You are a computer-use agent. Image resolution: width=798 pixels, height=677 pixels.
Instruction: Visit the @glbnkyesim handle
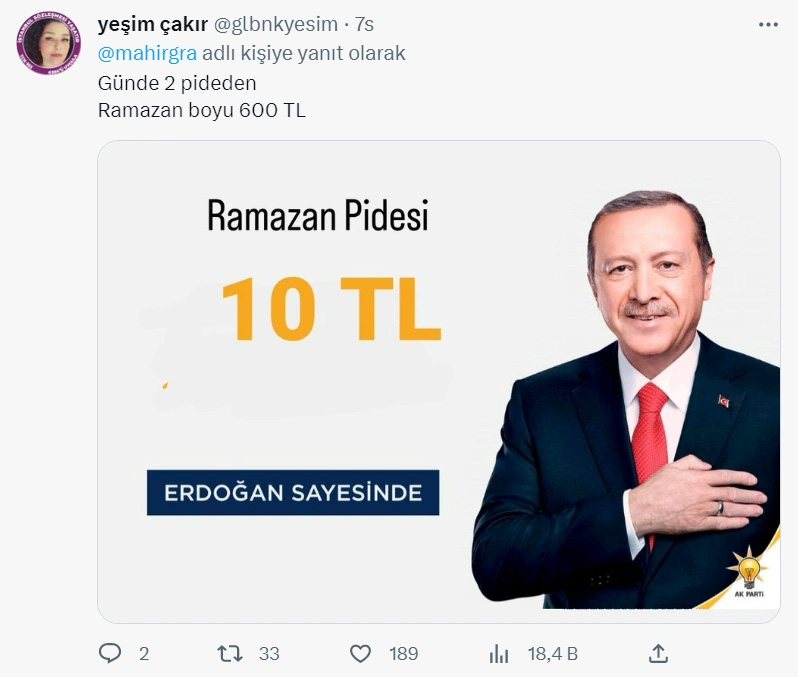tap(275, 24)
